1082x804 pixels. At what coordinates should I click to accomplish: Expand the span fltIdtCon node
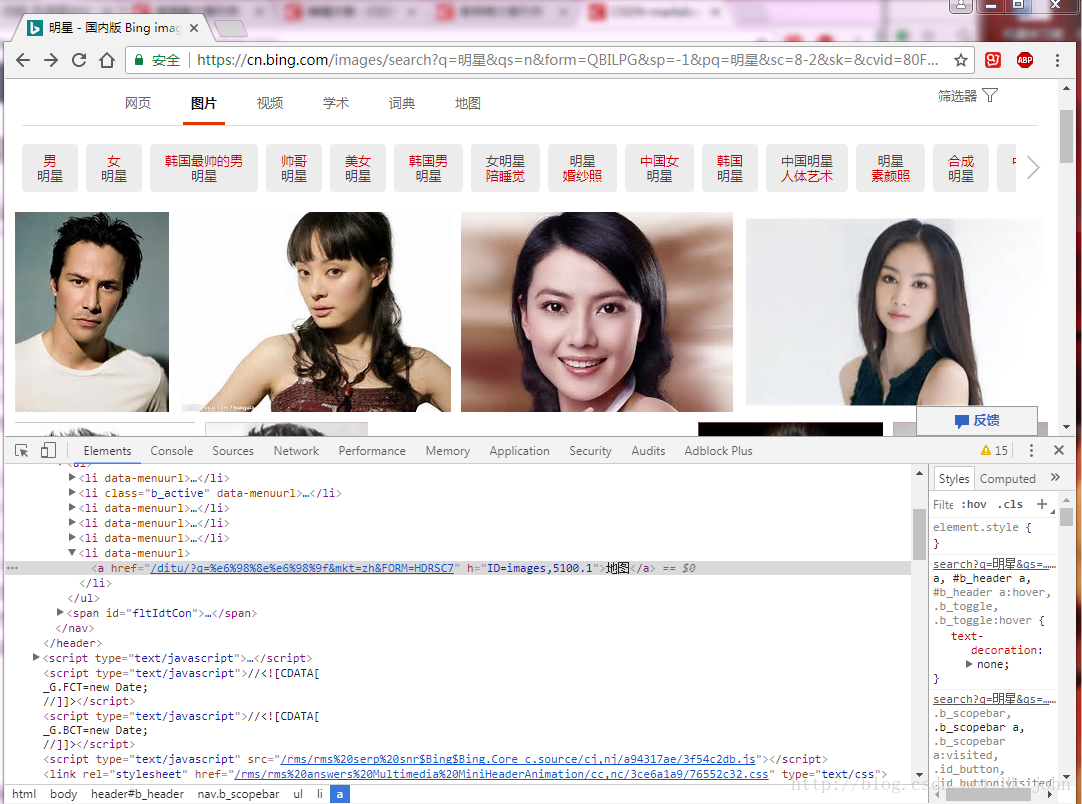click(60, 613)
